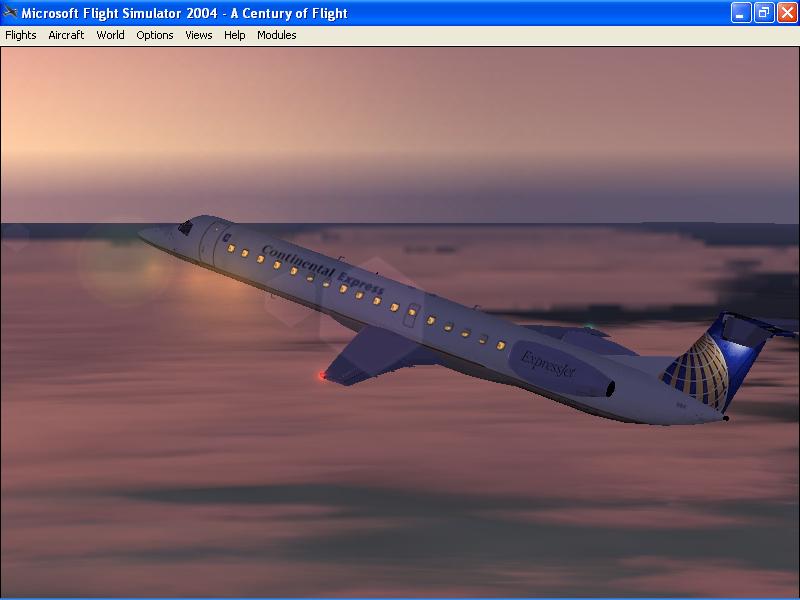800x600 pixels.
Task: Restore down the Flight Simulator window
Action: [764, 13]
